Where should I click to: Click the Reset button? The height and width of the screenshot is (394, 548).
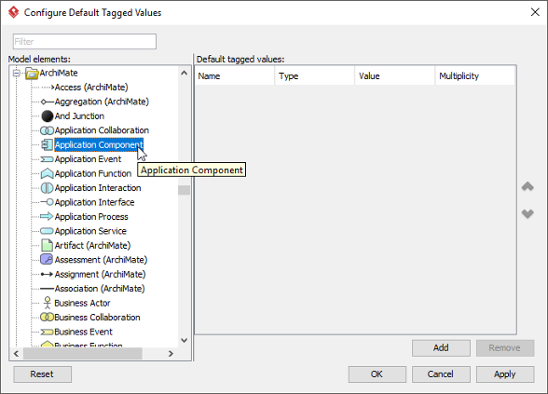click(42, 374)
